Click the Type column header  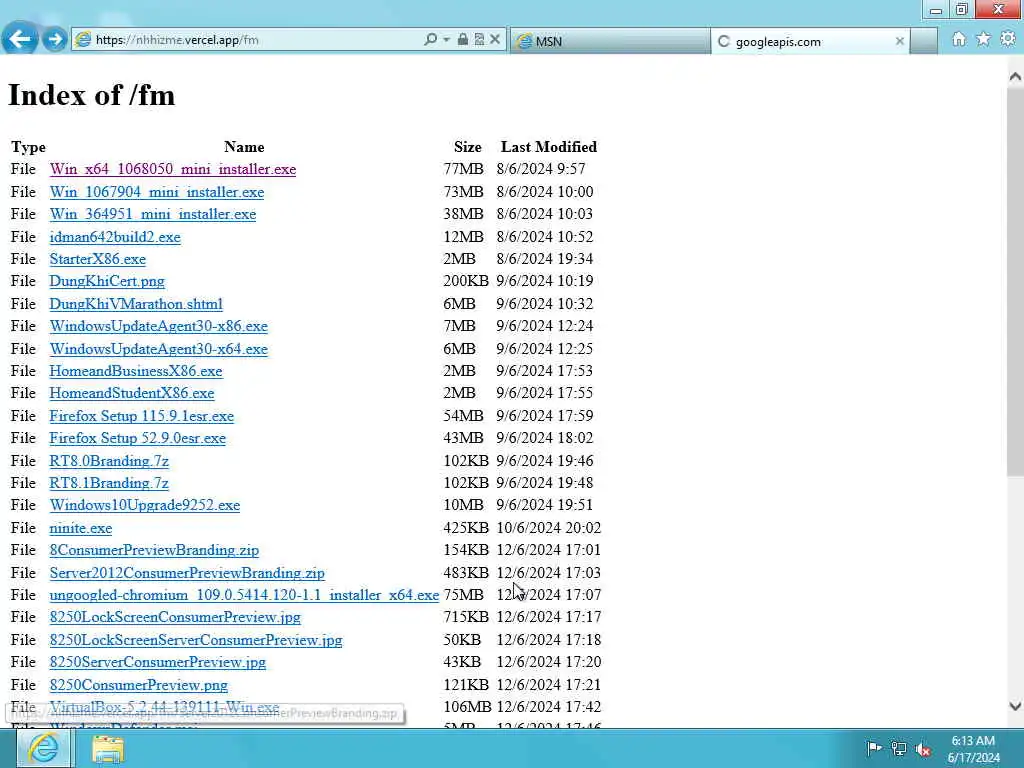tap(28, 147)
